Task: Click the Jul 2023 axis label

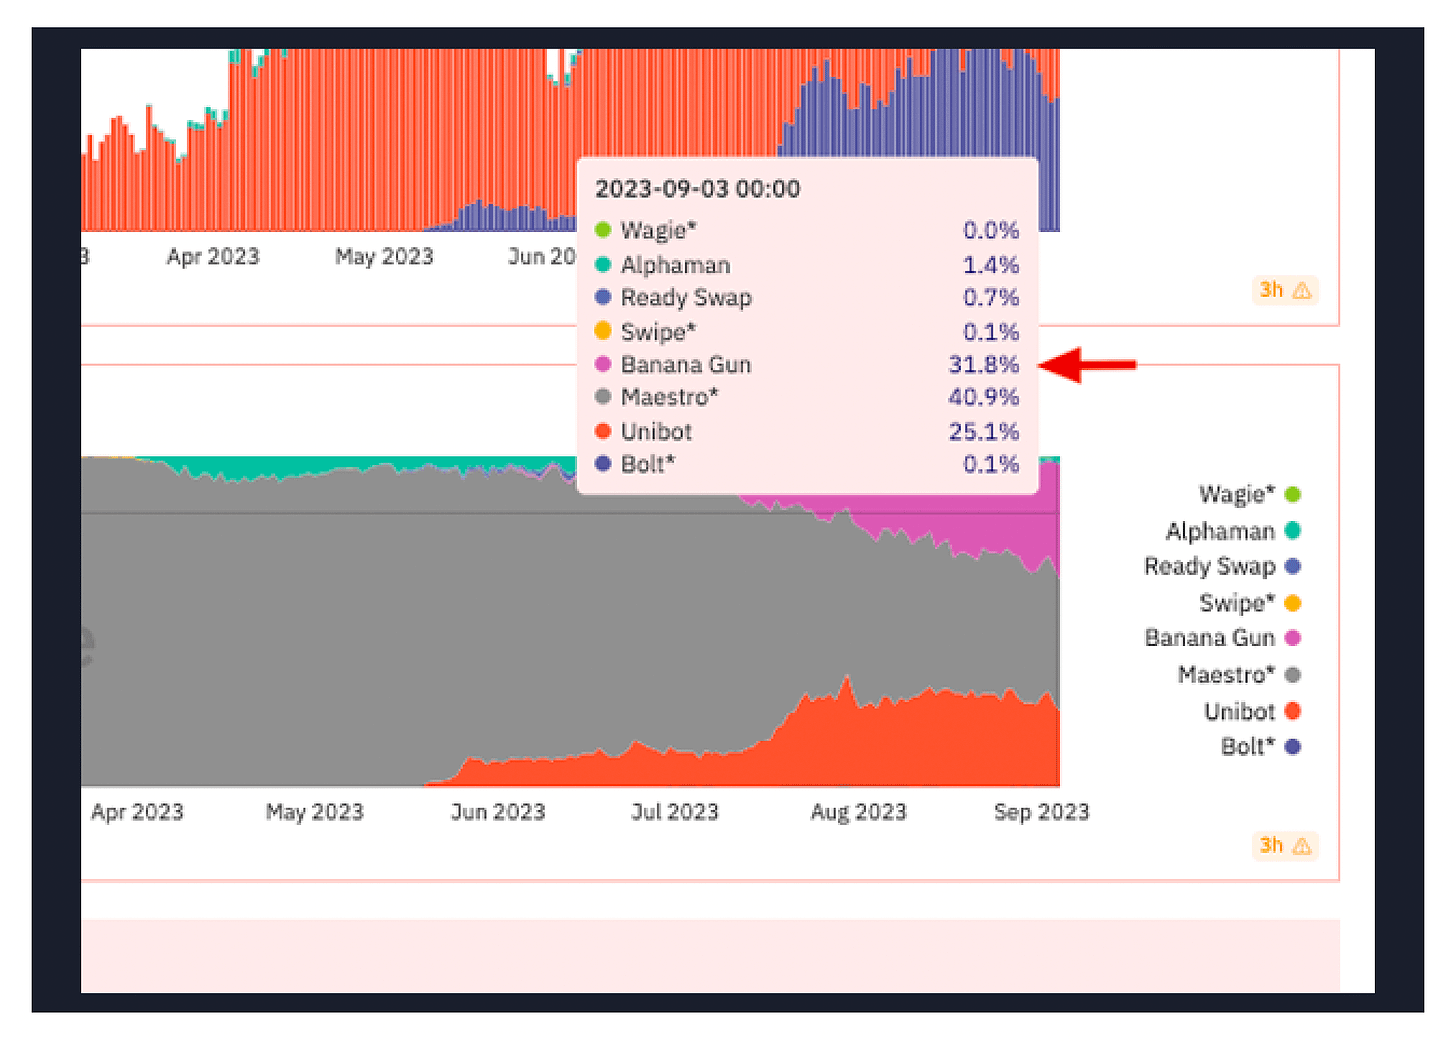Action: coord(674,812)
